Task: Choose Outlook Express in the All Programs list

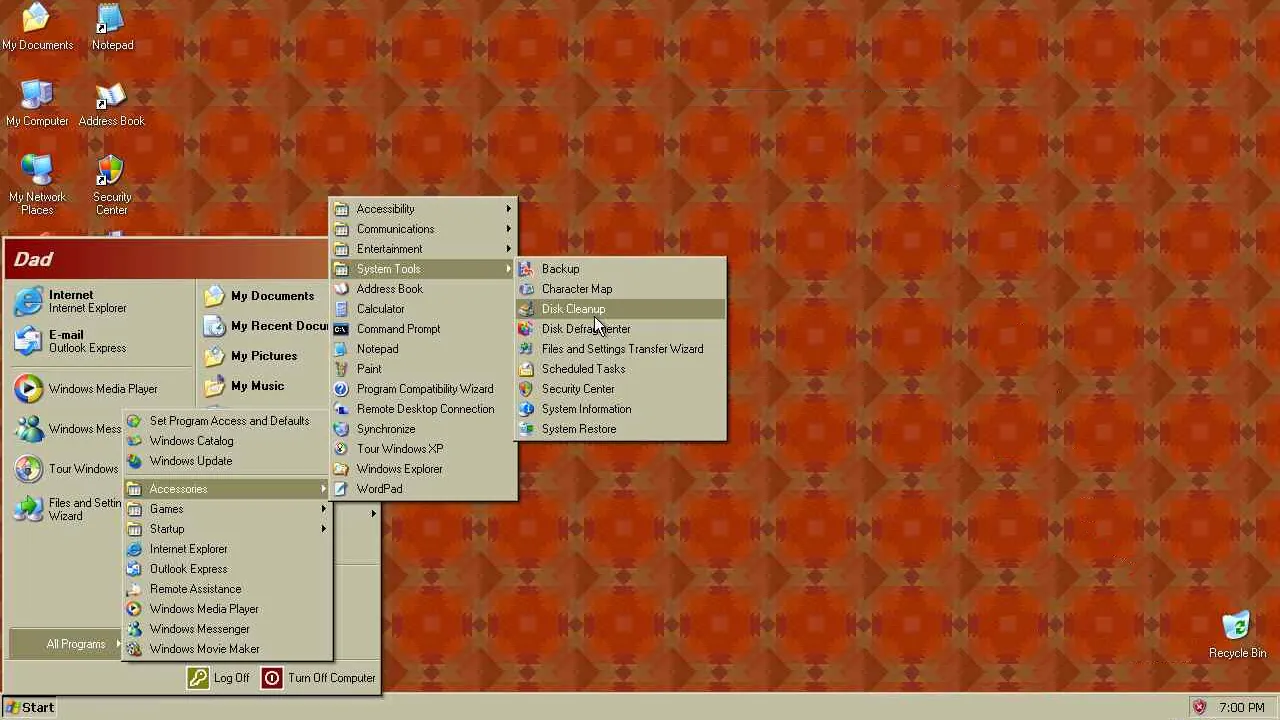Action: click(227, 569)
